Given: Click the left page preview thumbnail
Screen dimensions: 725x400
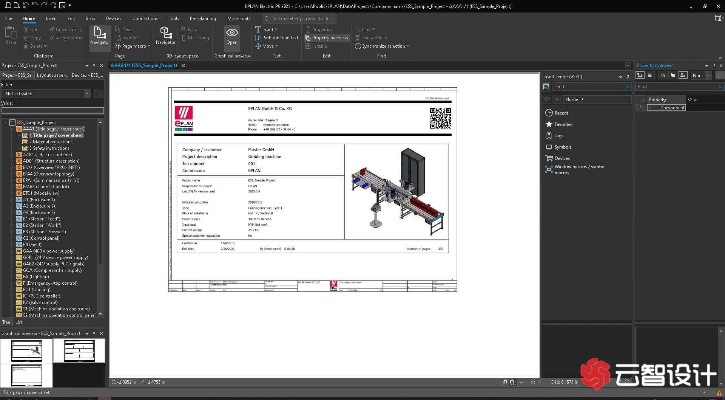Looking at the screenshot, I should click(25, 351).
